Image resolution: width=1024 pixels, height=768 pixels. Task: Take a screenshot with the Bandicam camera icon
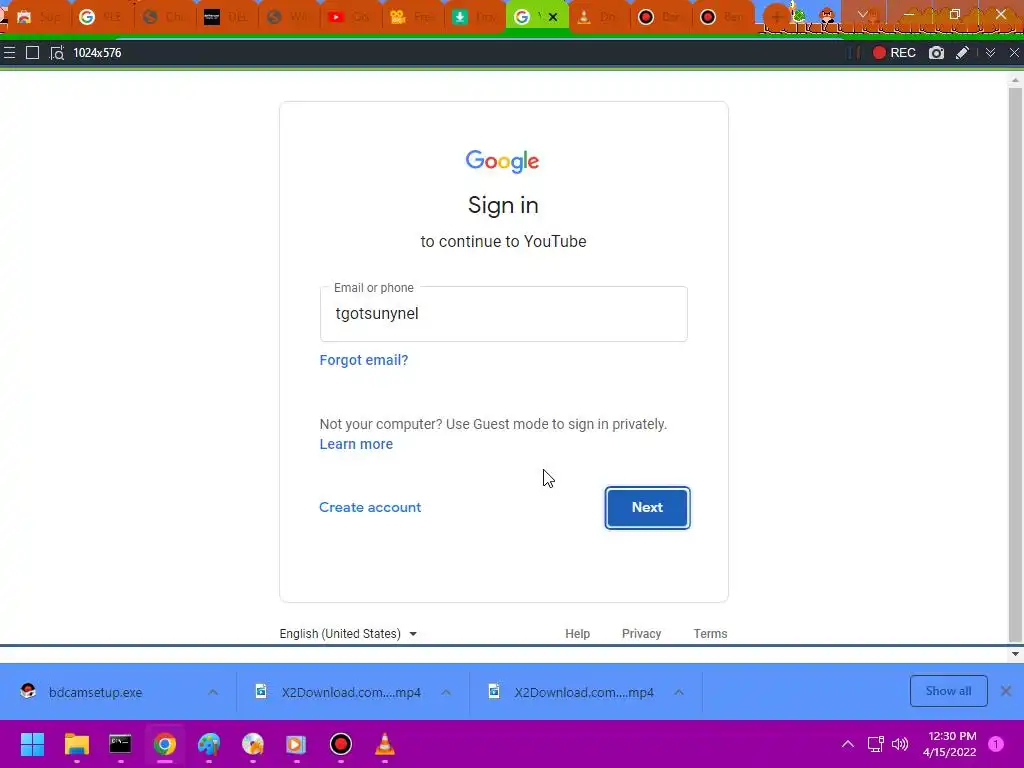[x=936, y=53]
